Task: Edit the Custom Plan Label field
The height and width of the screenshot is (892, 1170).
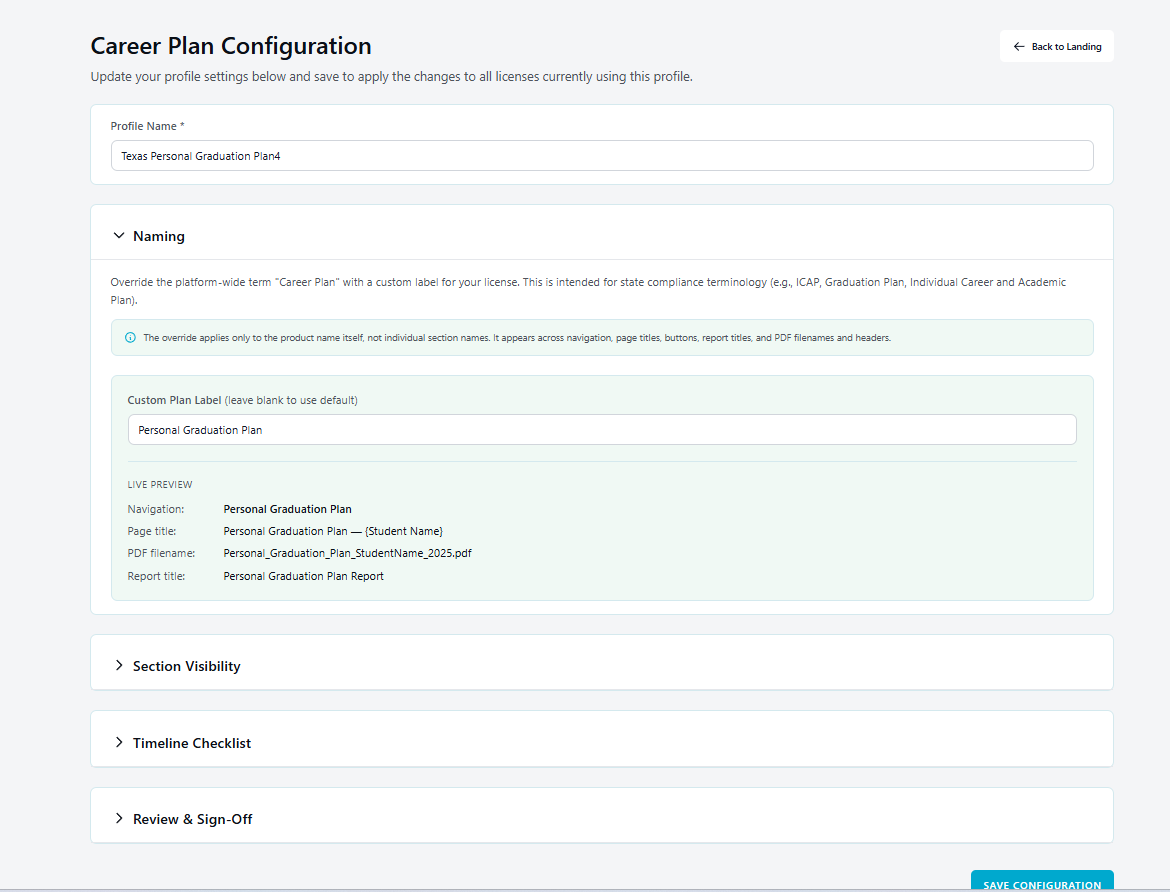Action: pos(601,429)
